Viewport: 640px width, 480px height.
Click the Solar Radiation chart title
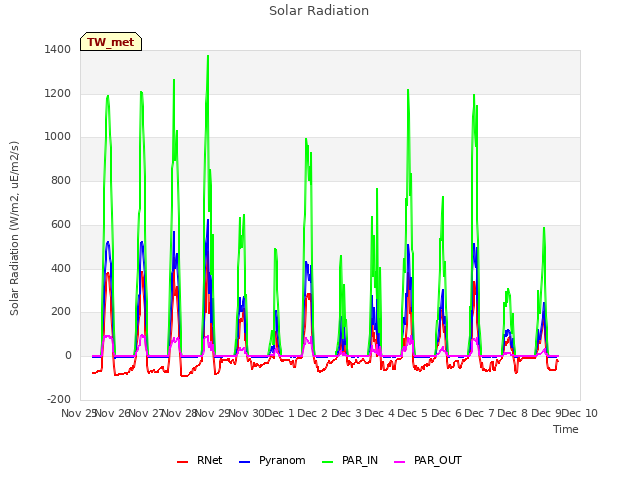(x=319, y=11)
